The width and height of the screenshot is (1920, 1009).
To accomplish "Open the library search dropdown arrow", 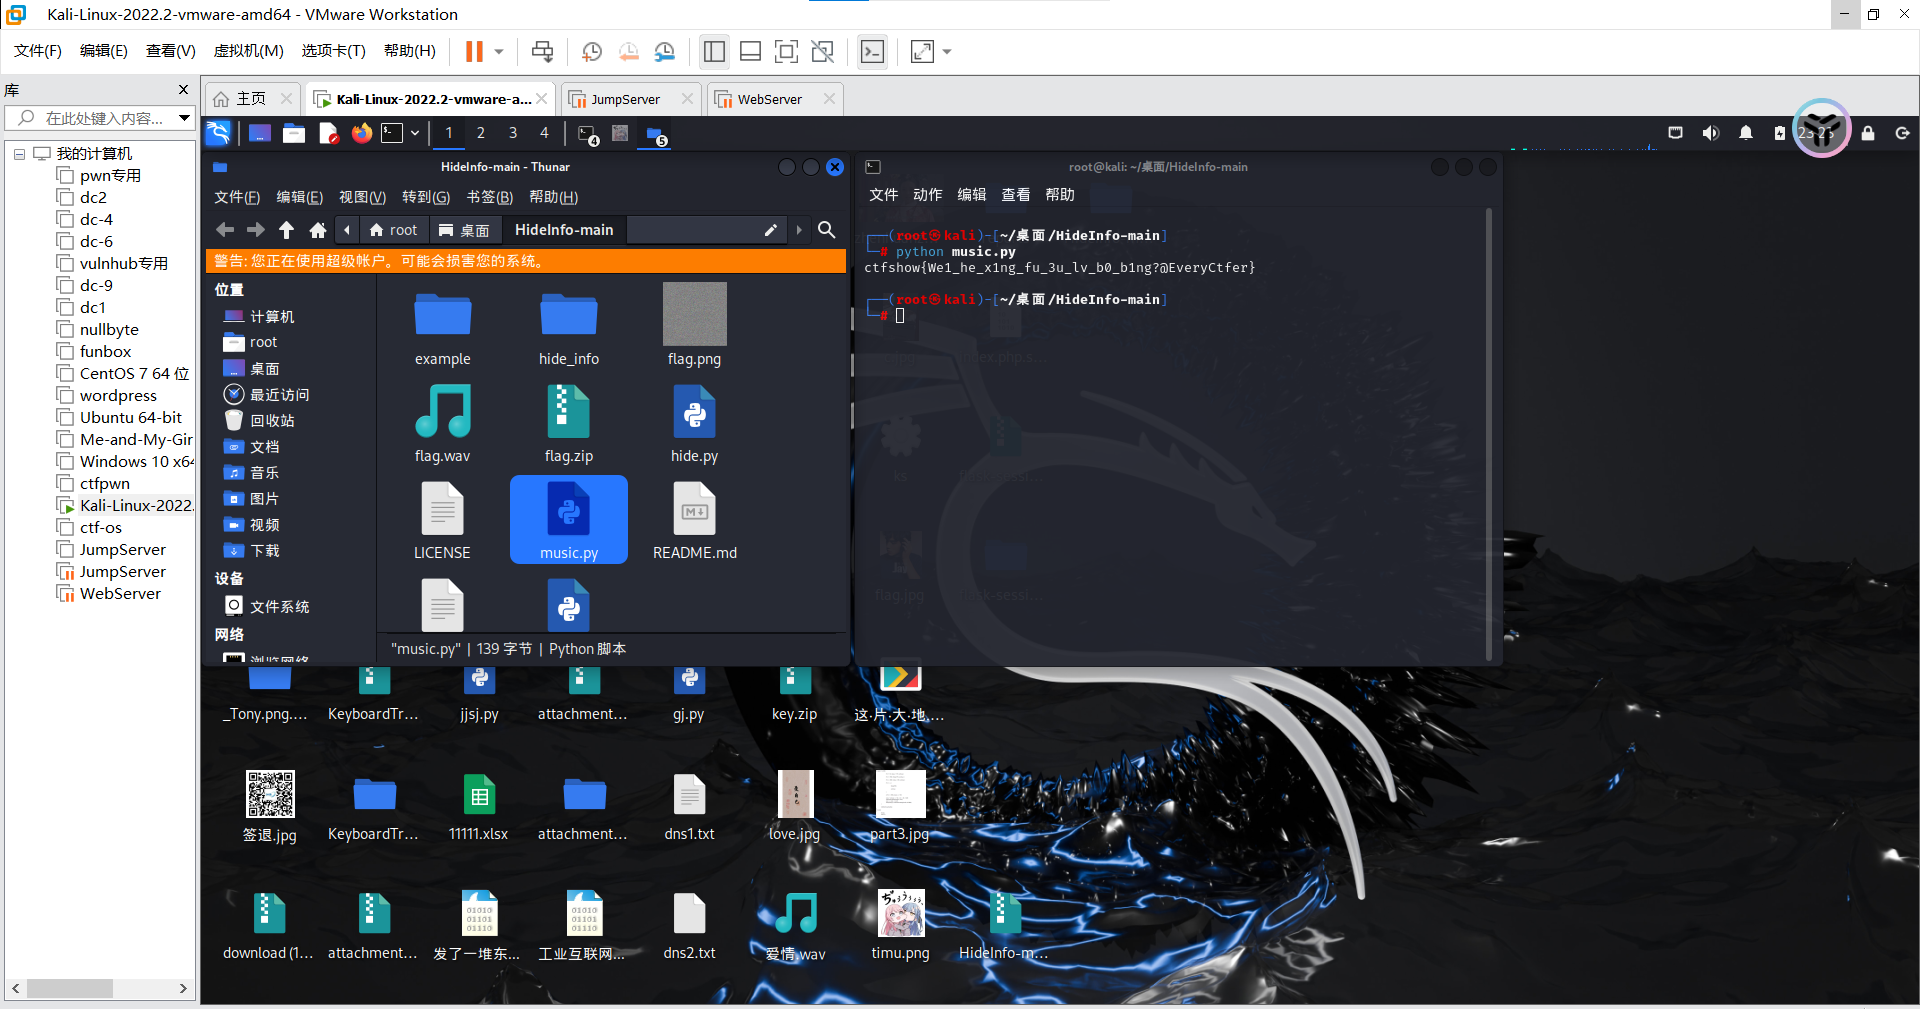I will tap(184, 118).
